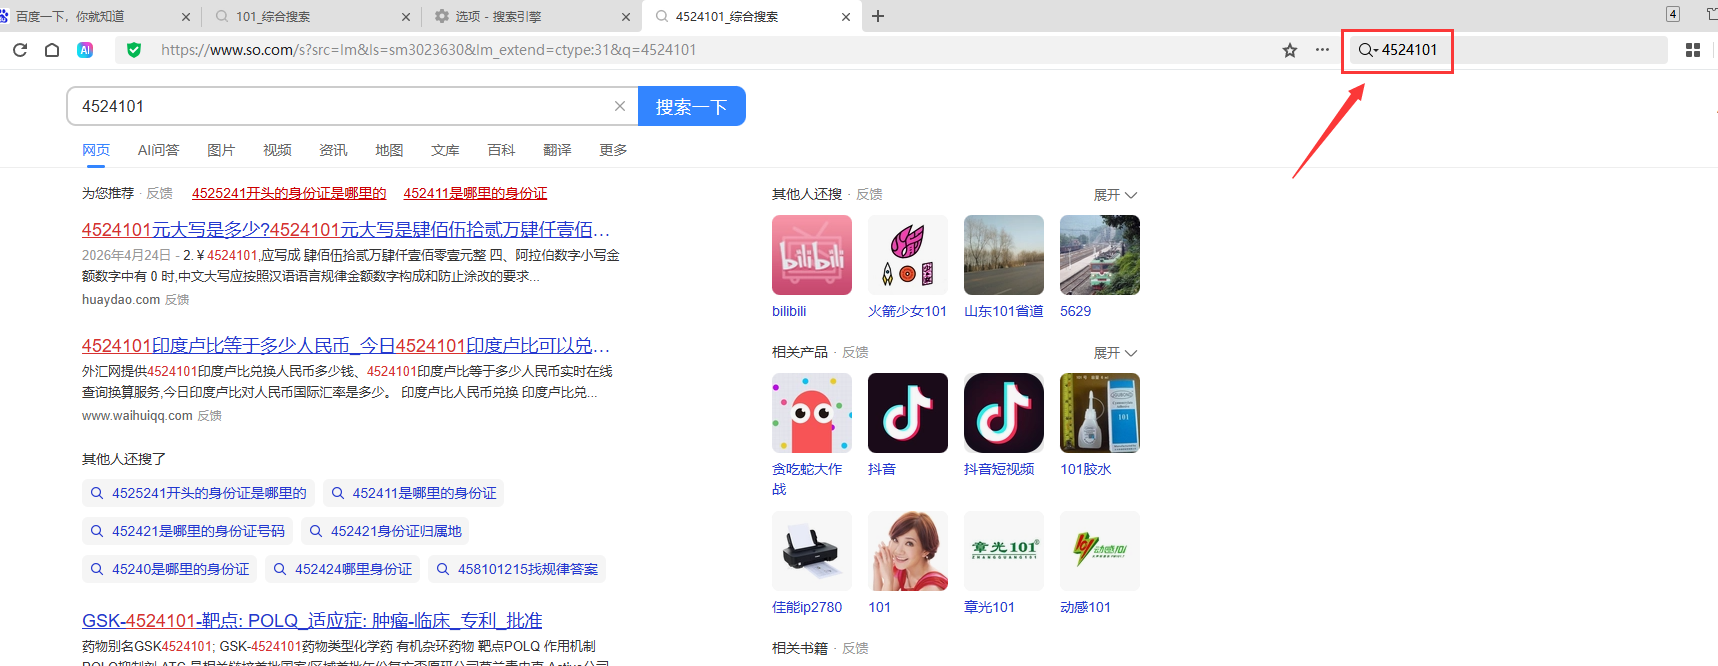This screenshot has height=666, width=1718.
Task: Open the 动感101 logo icon
Action: click(1100, 551)
